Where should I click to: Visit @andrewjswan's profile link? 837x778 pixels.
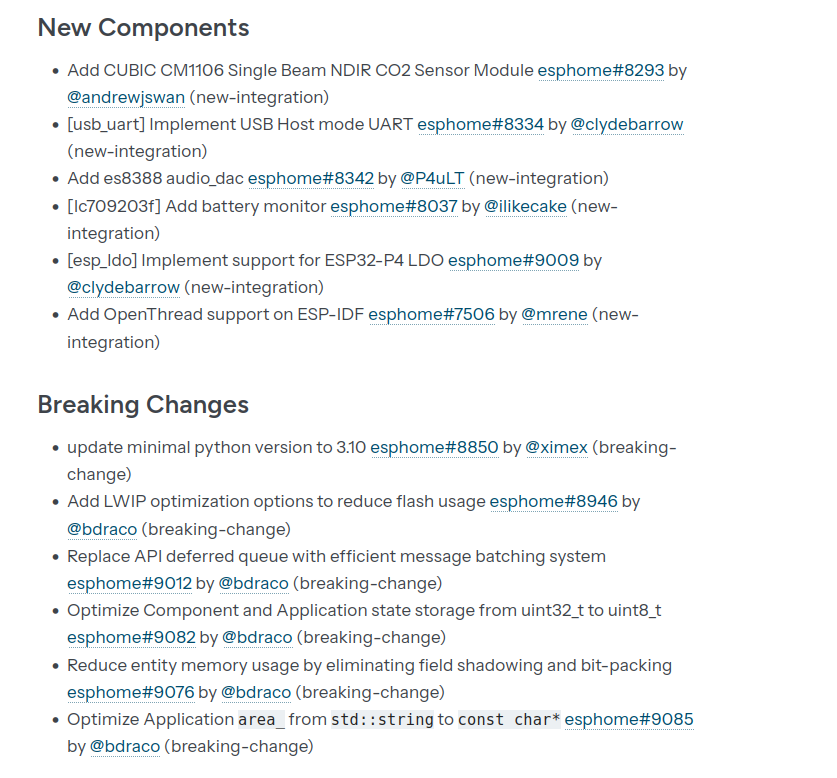[x=126, y=98]
